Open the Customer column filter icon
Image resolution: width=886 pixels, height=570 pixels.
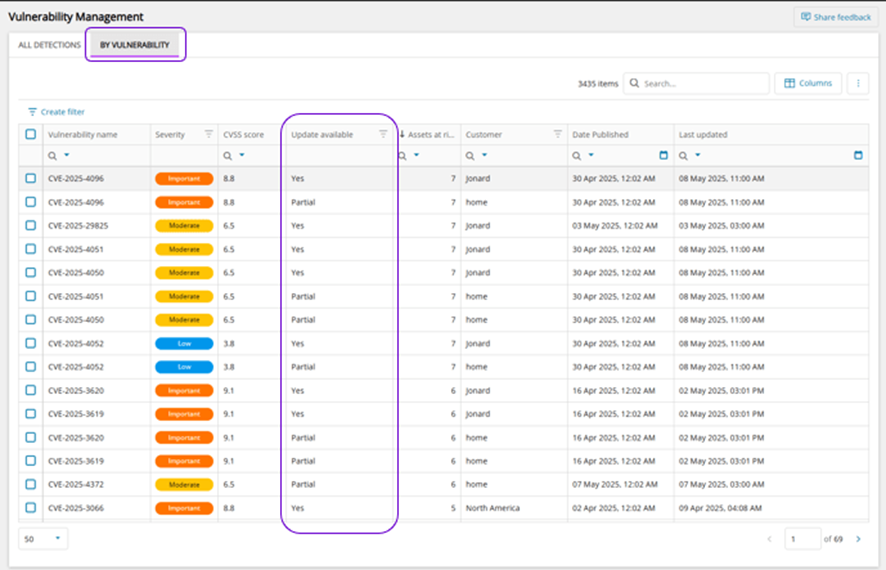pos(558,134)
